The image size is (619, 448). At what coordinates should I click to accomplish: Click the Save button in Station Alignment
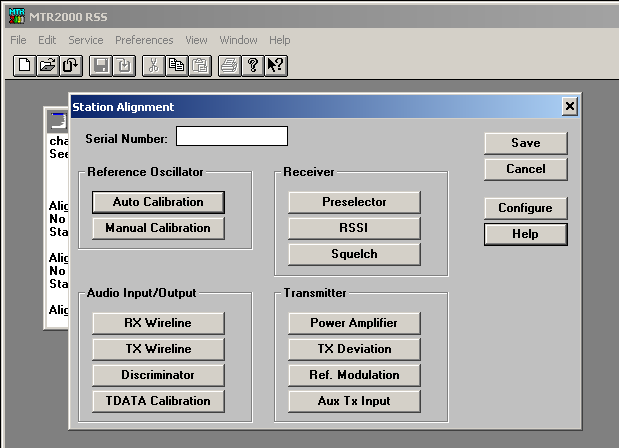pyautogui.click(x=526, y=143)
